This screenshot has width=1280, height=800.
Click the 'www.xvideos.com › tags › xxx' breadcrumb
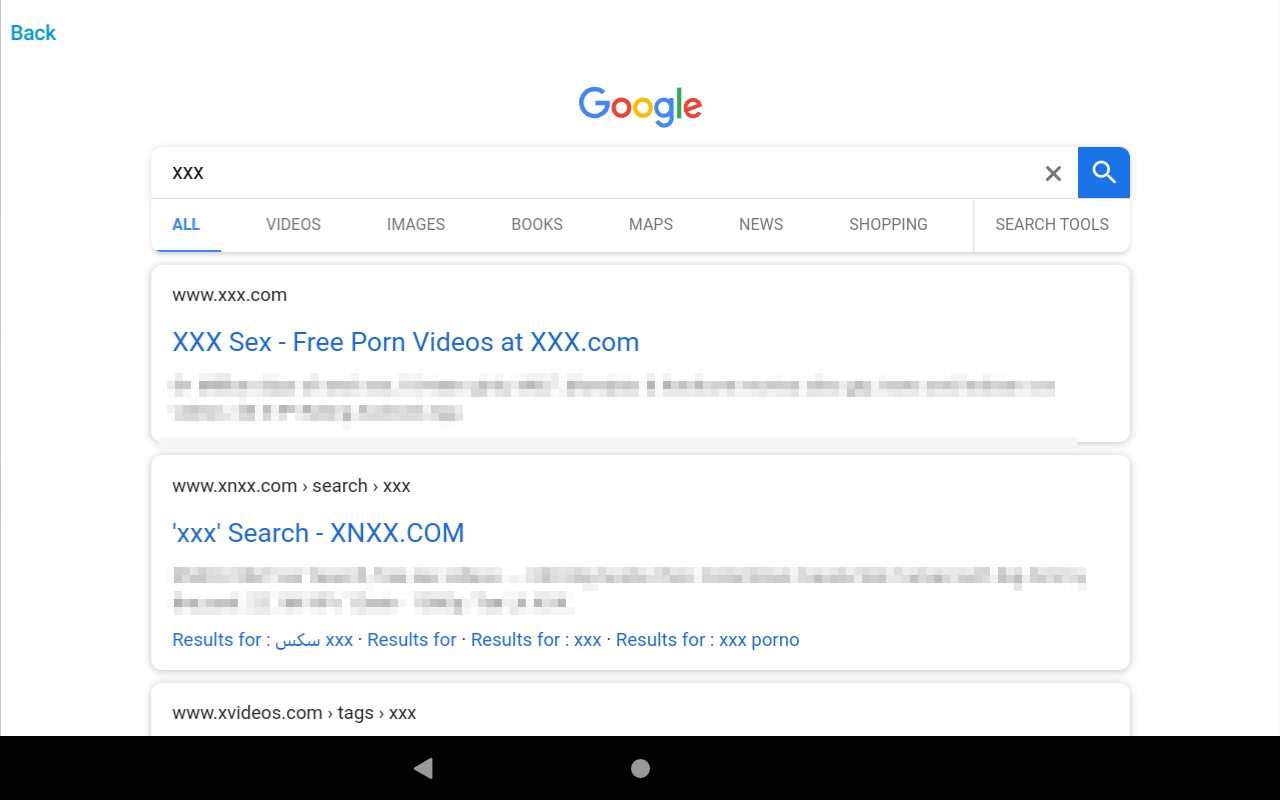tap(294, 713)
